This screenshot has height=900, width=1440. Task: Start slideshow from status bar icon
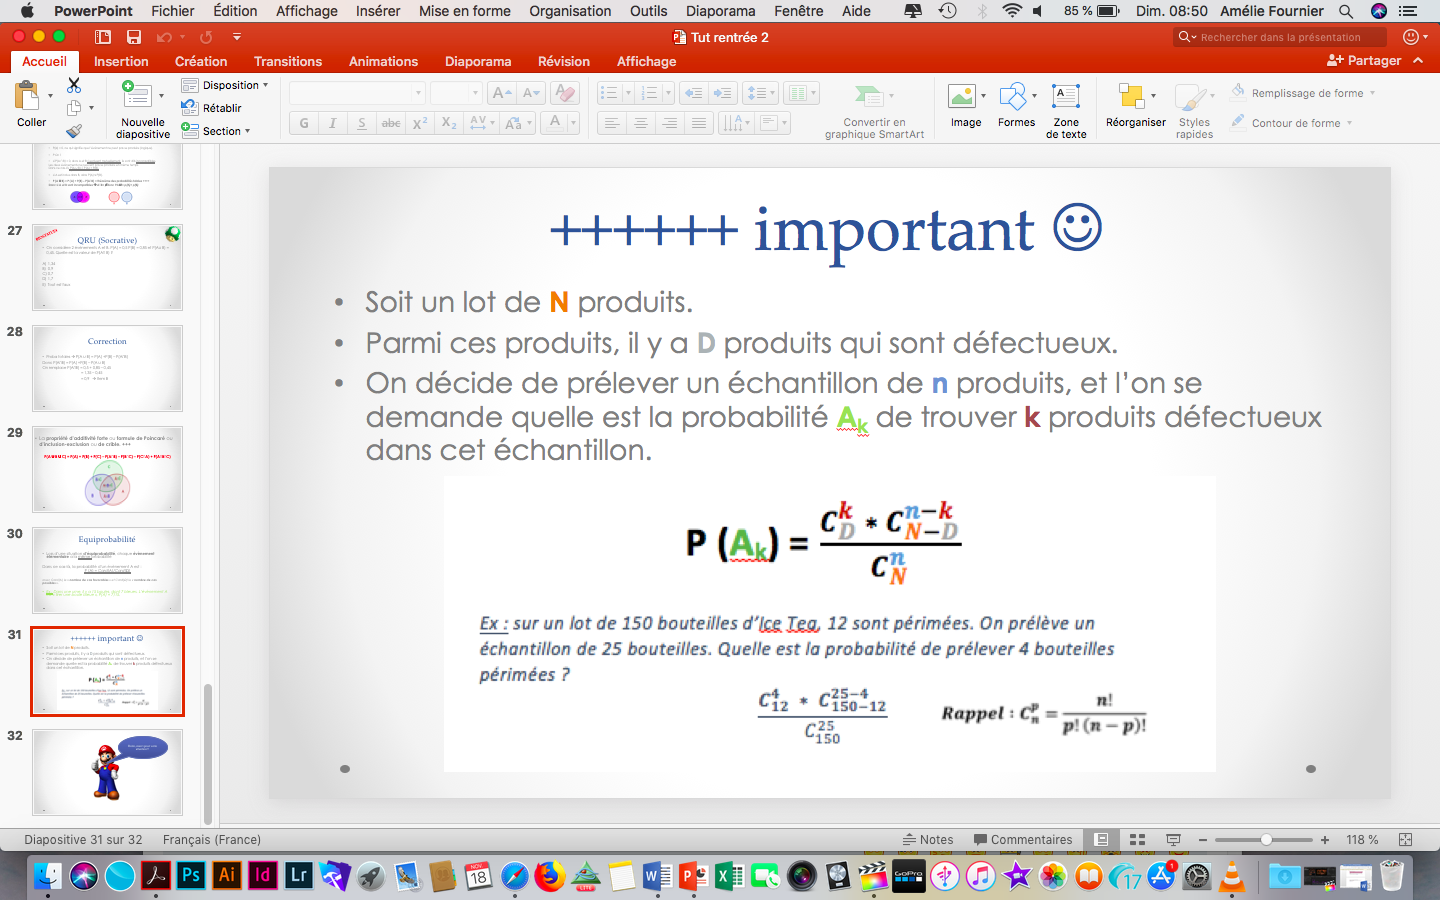[x=1173, y=840]
